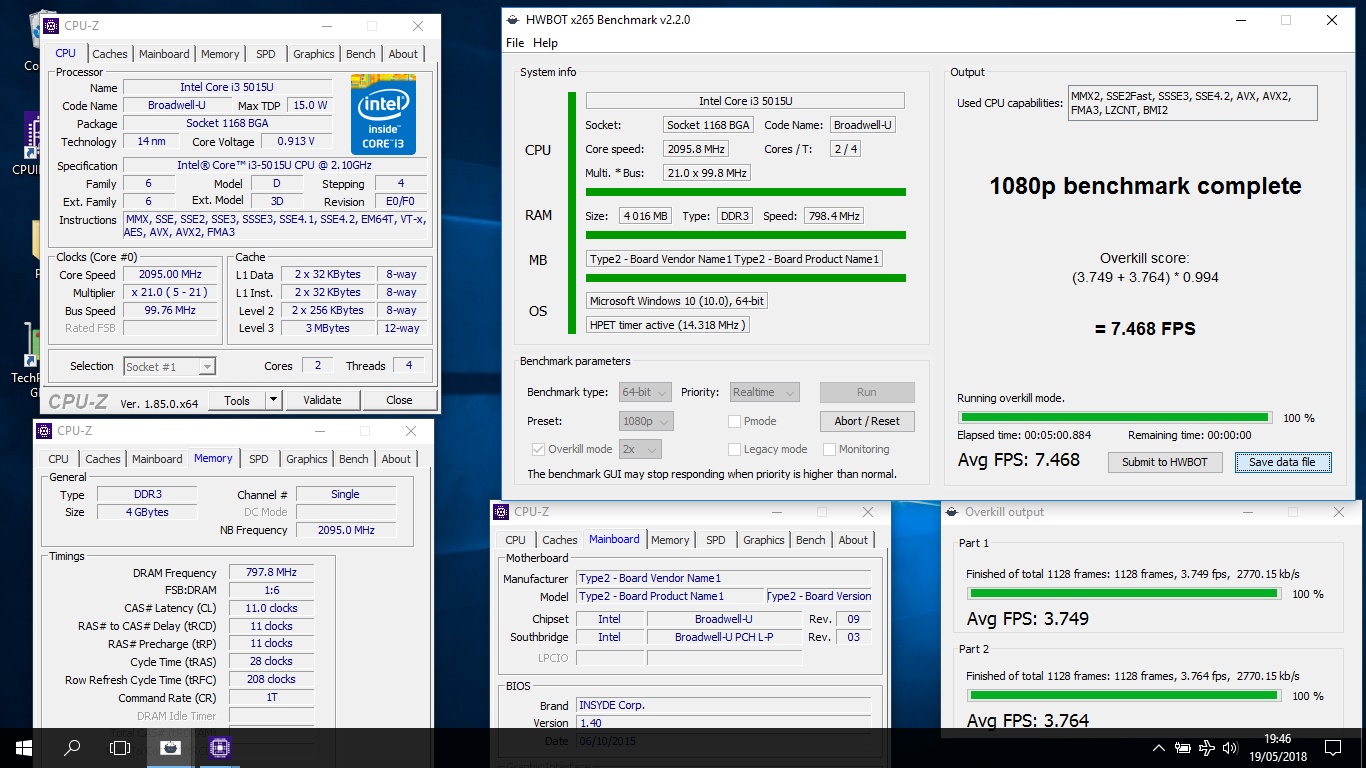Open Bench tab in top CPU-Z window
This screenshot has width=1366, height=768.
(x=361, y=54)
